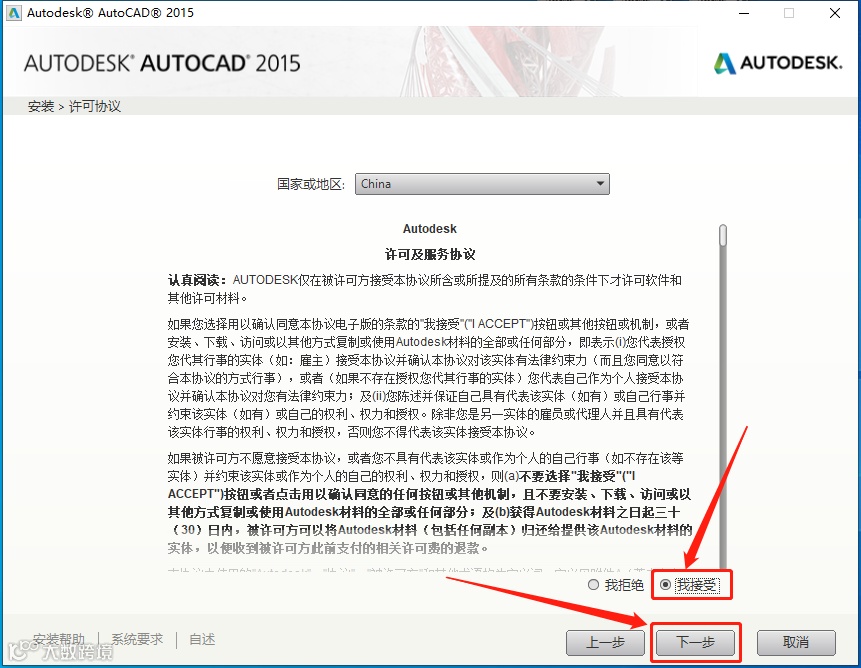The height and width of the screenshot is (668, 861).
Task: Click the Autodesk heading above the agreement
Action: coord(430,229)
